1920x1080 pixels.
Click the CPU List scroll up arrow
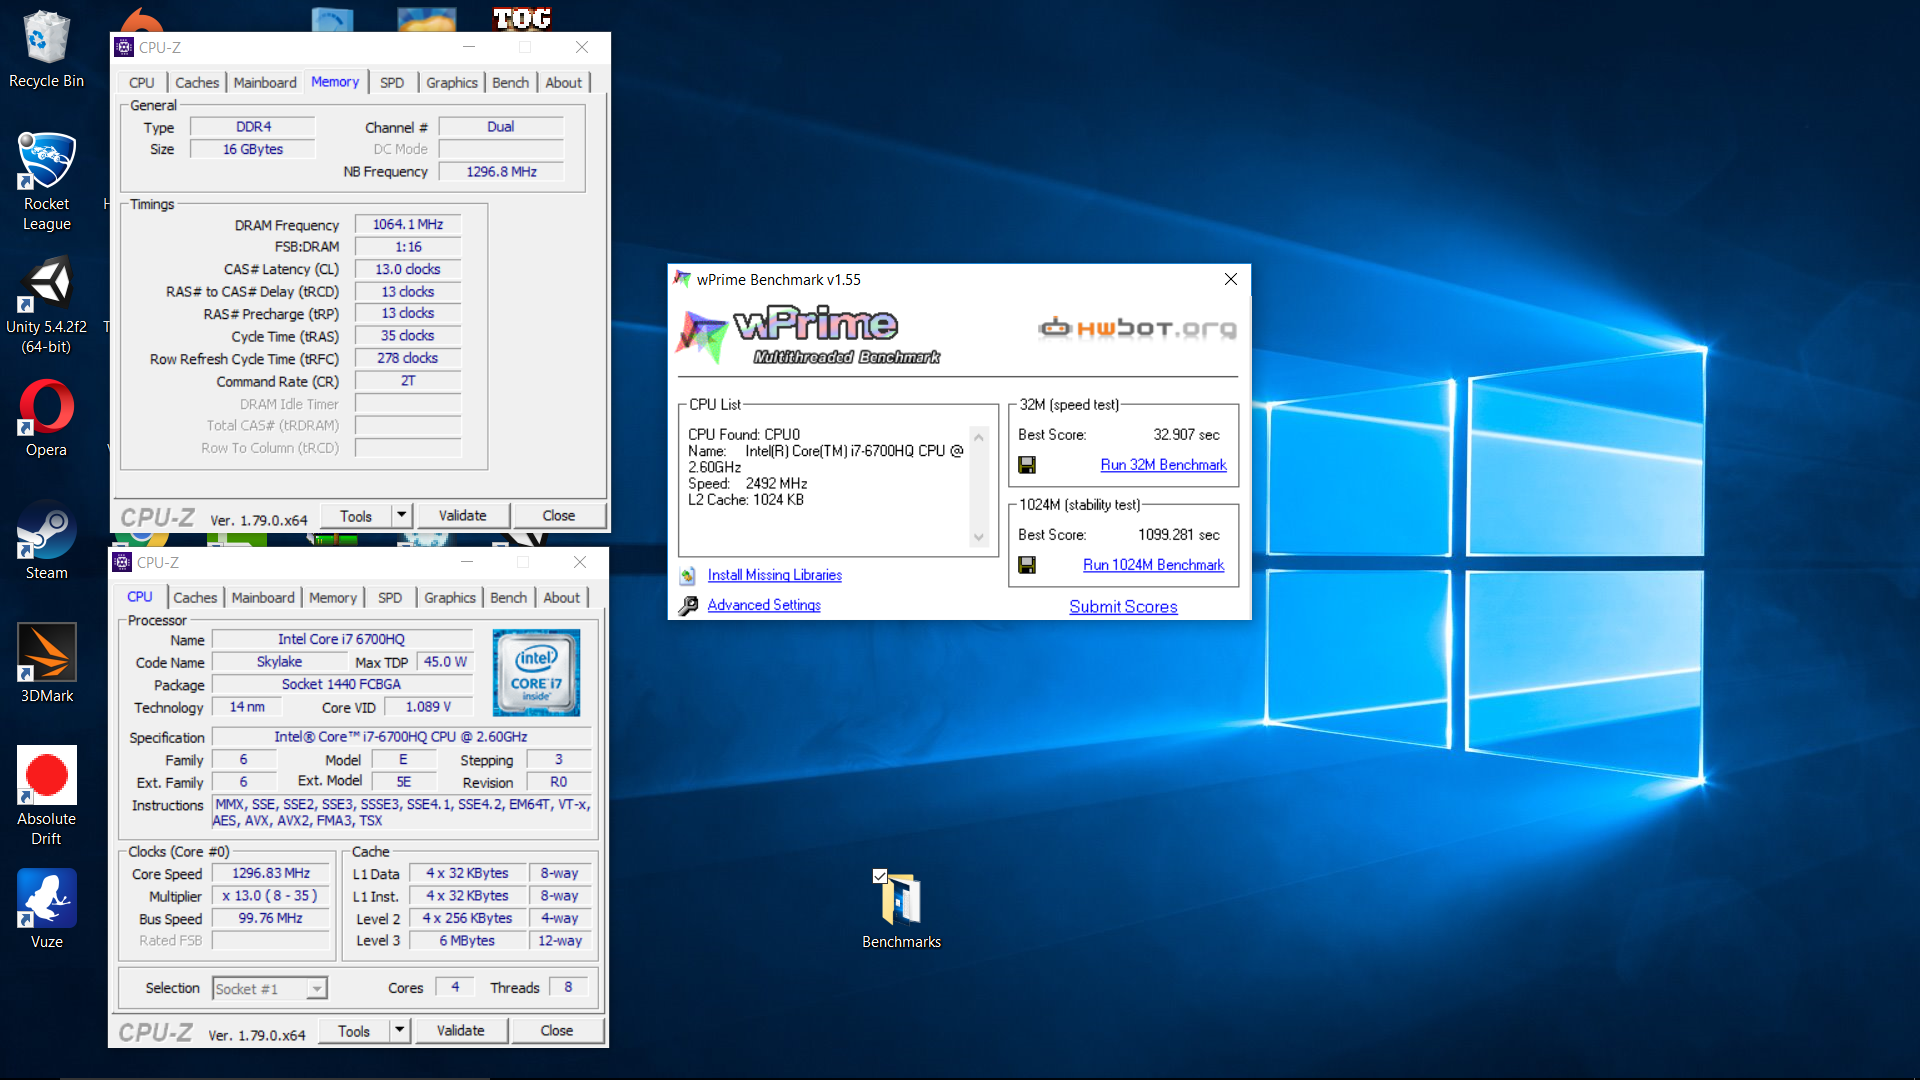point(979,437)
